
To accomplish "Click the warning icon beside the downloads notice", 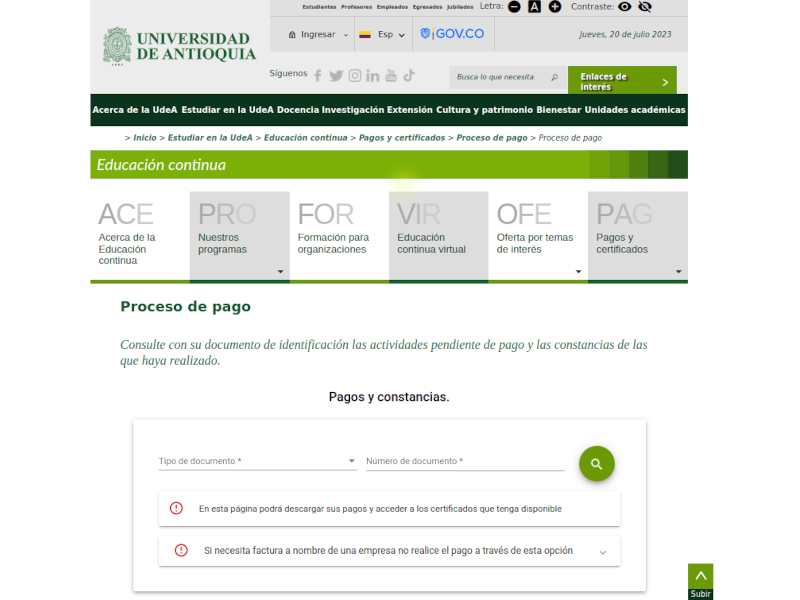I will coord(176,508).
